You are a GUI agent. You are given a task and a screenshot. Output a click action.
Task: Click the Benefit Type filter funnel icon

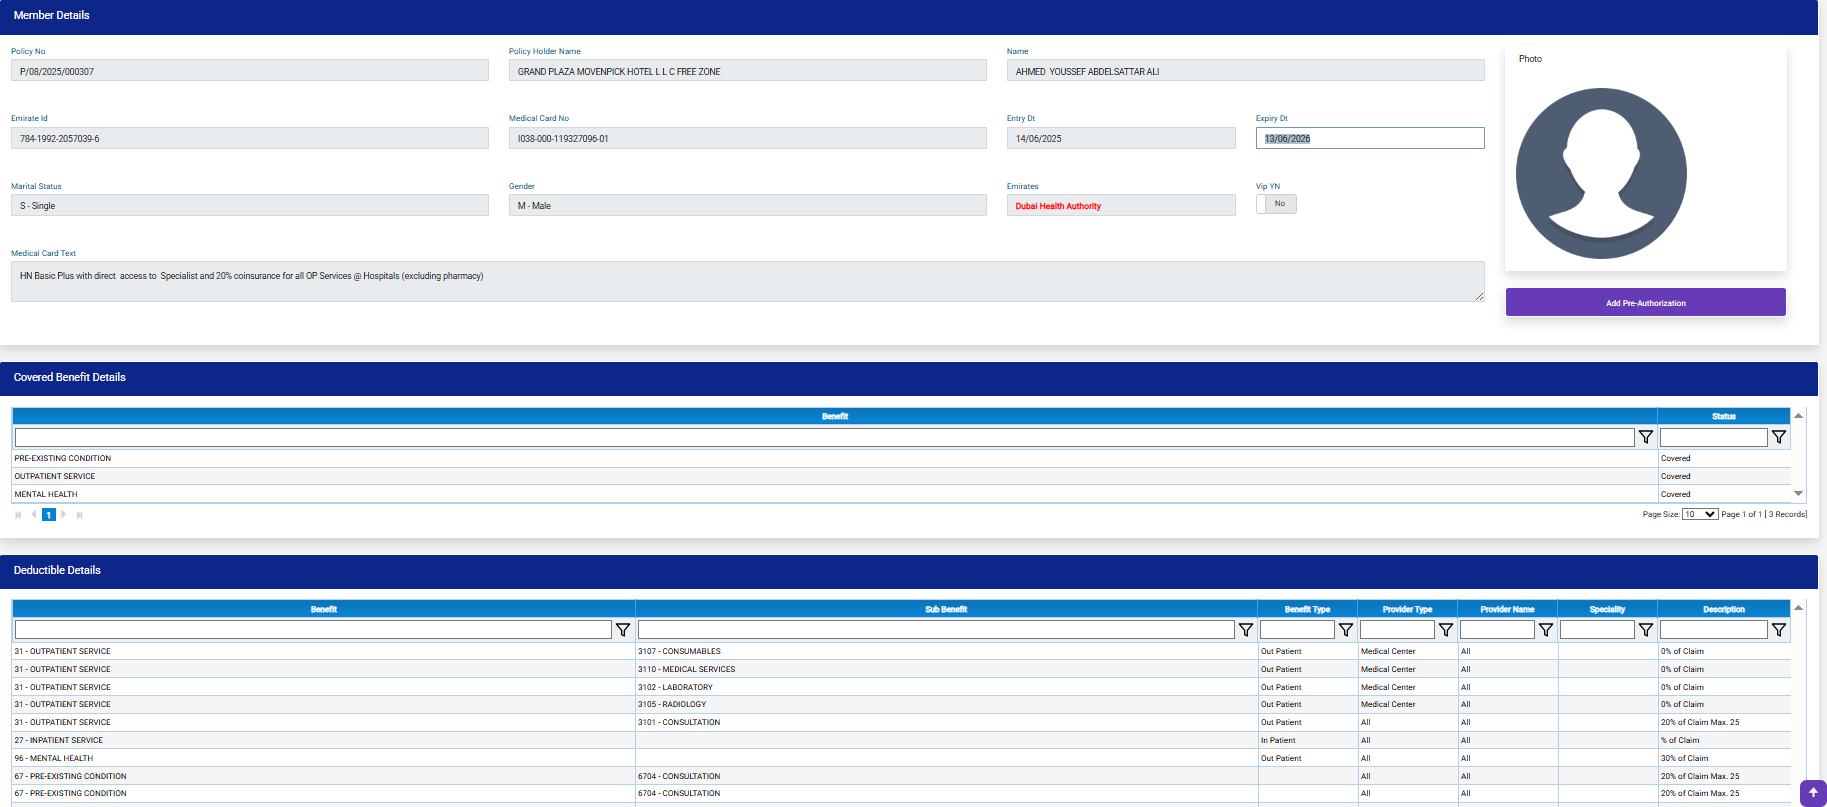[x=1345, y=630]
